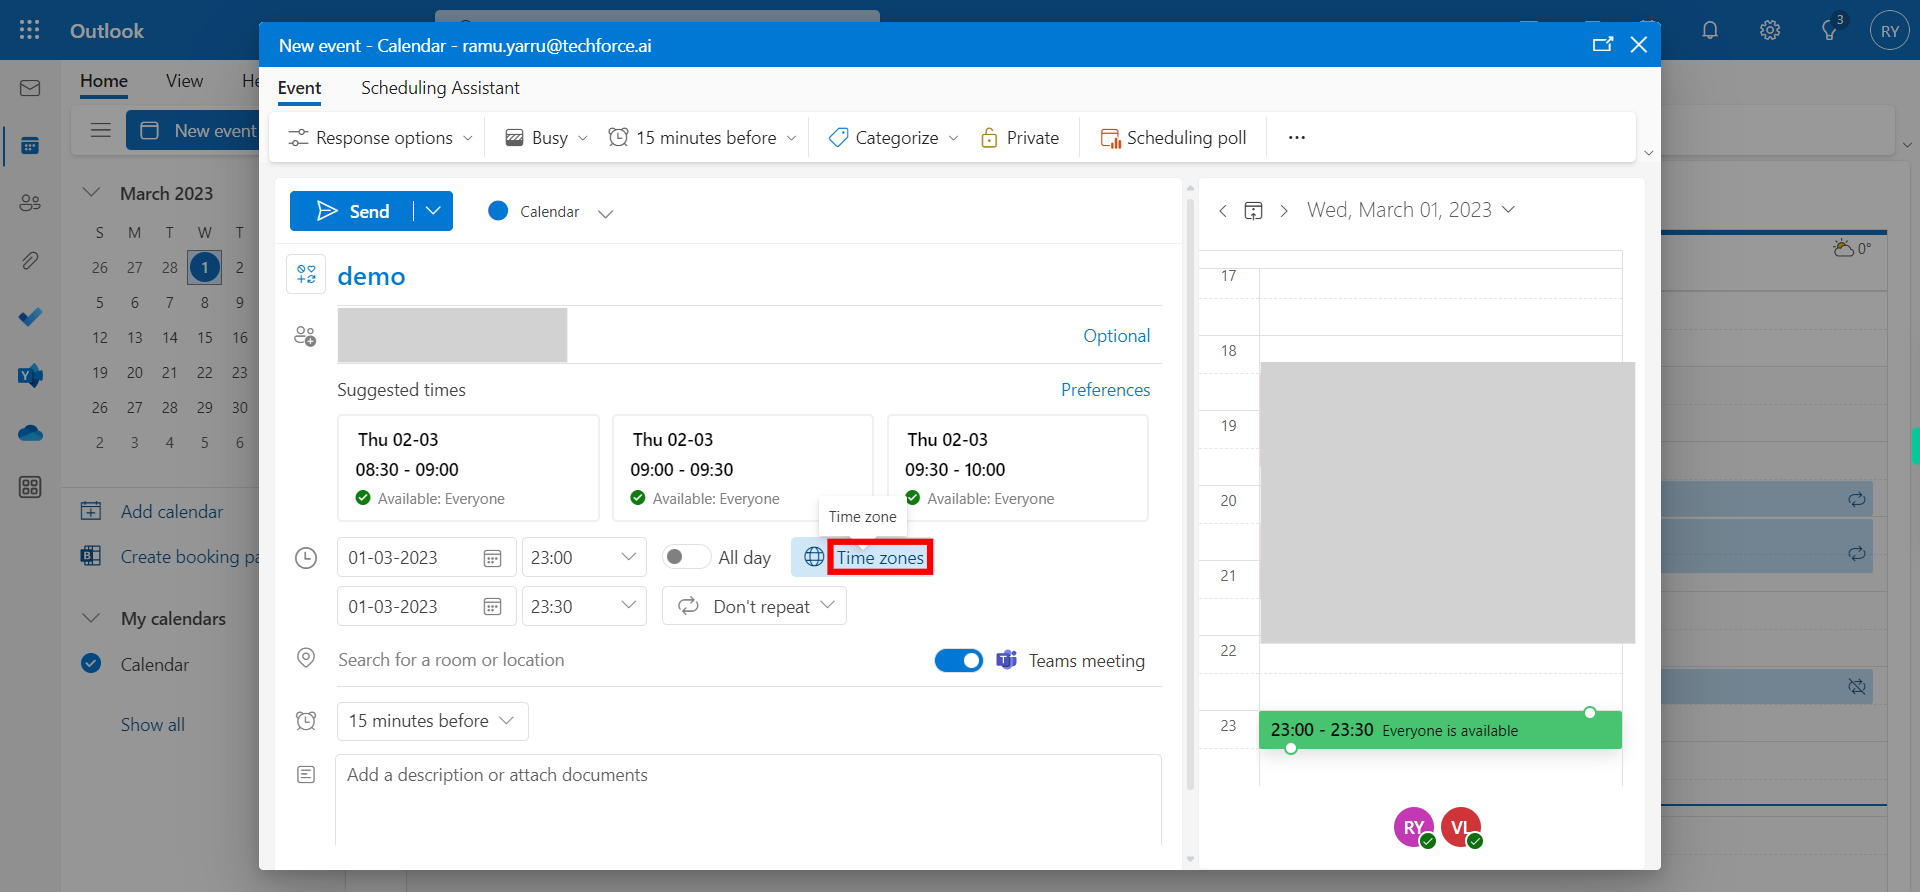Click the RY attendee avatar in the preview
The height and width of the screenshot is (892, 1920).
tap(1414, 827)
